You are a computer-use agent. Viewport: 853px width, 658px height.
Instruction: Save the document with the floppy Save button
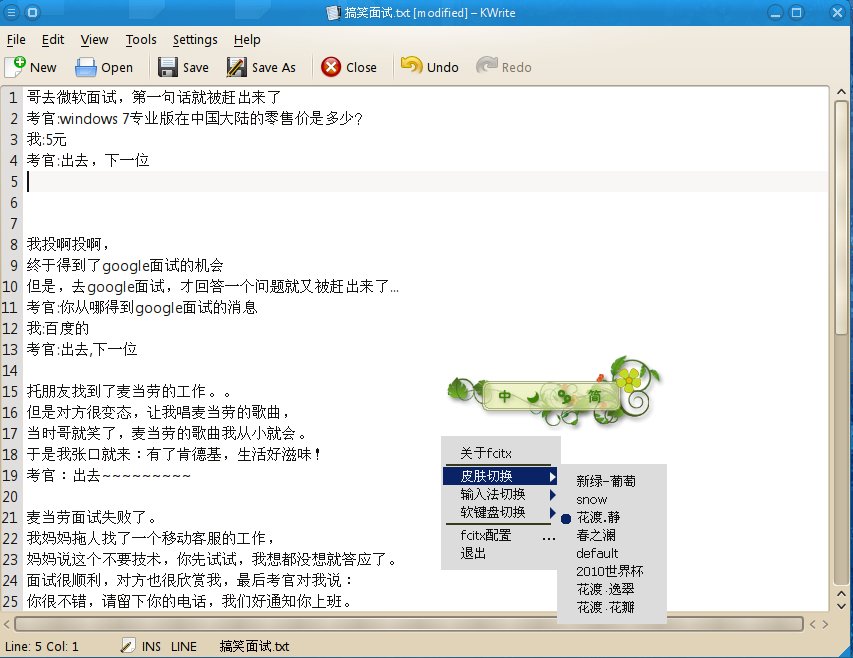(183, 67)
